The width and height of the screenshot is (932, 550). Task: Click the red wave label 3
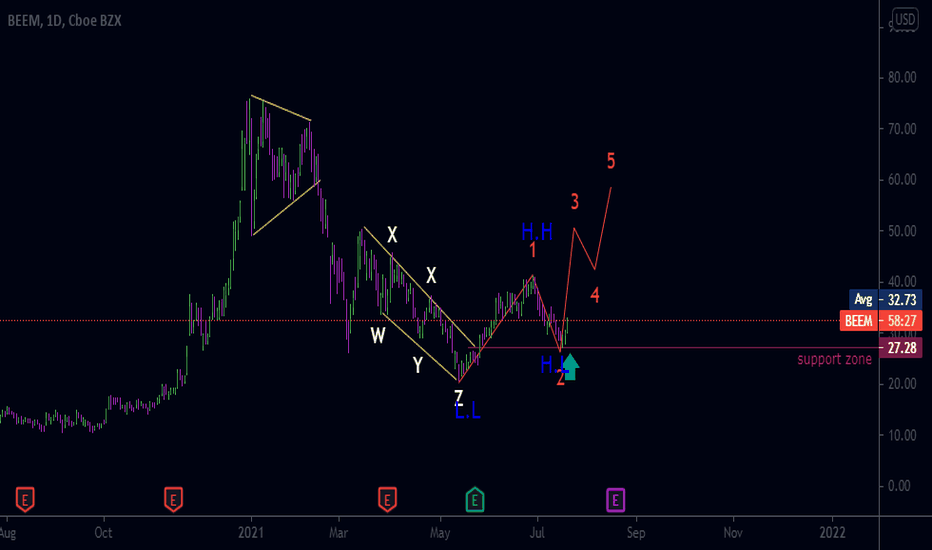pyautogui.click(x=575, y=202)
